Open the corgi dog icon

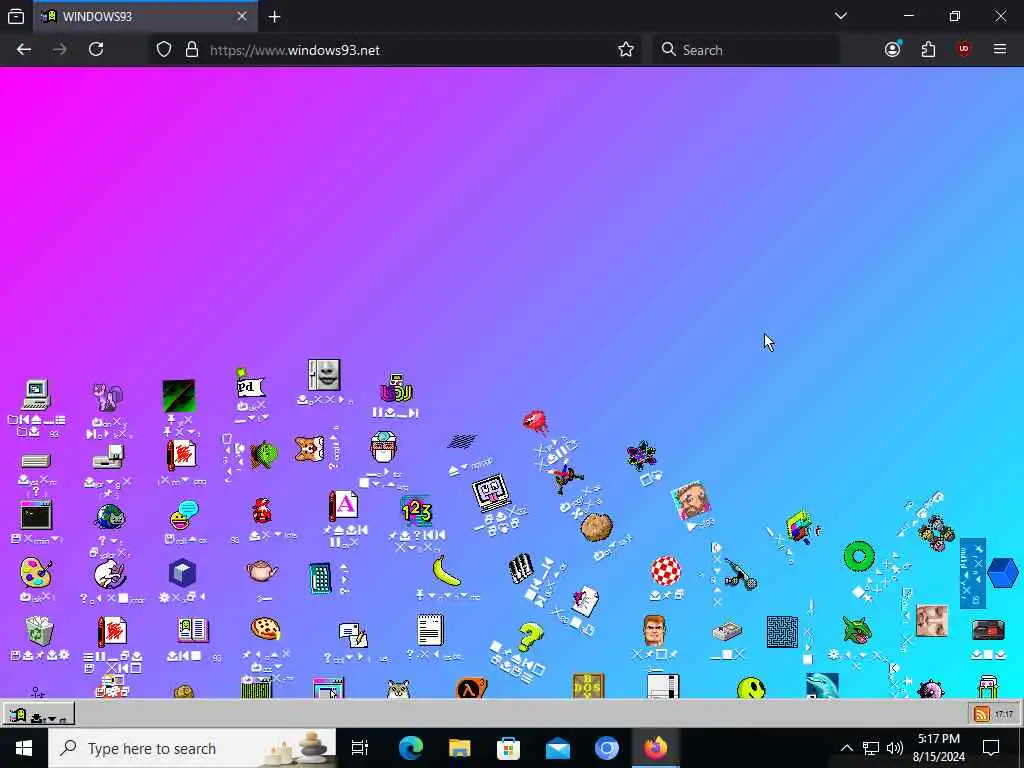tap(310, 449)
